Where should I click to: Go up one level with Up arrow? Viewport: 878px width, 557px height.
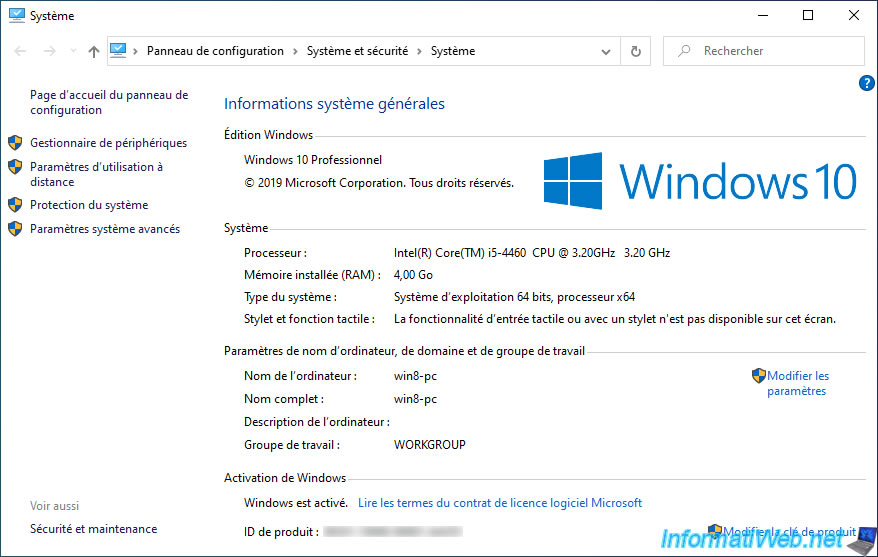click(93, 51)
